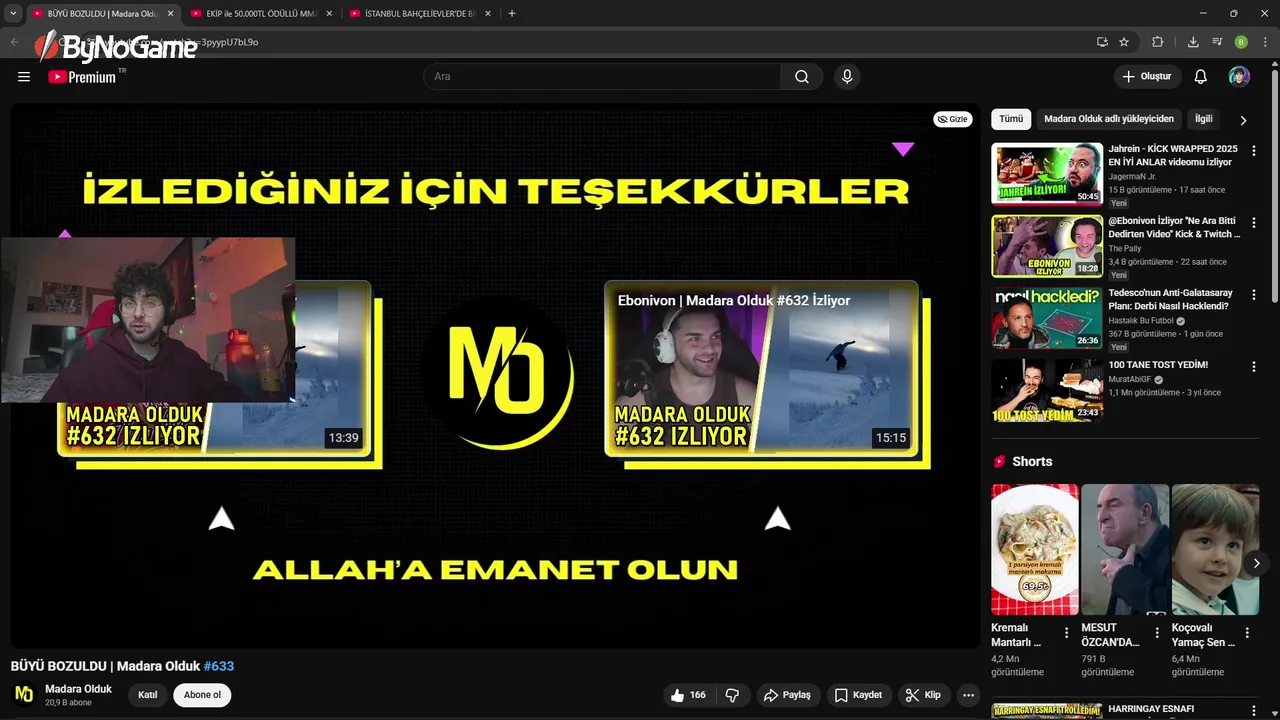Open the notifications bell
Image resolution: width=1280 pixels, height=720 pixels.
pos(1201,77)
